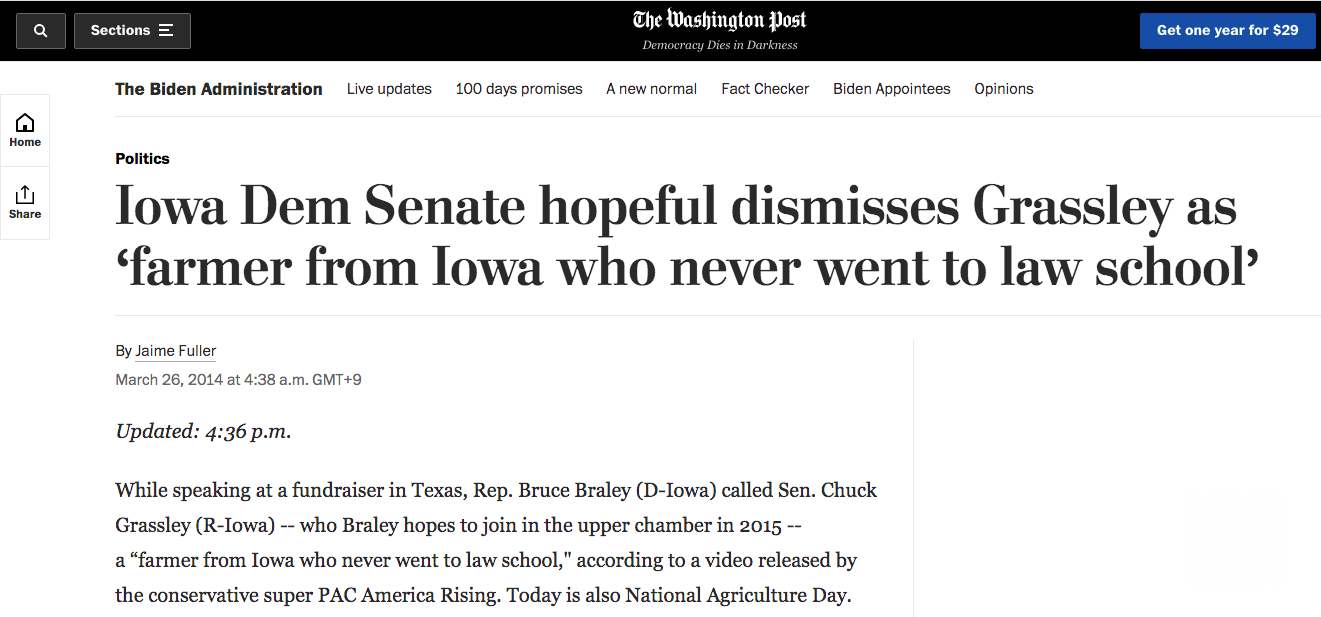Click The Washington Post logo
Screen dimensions: 1321x617
point(720,21)
